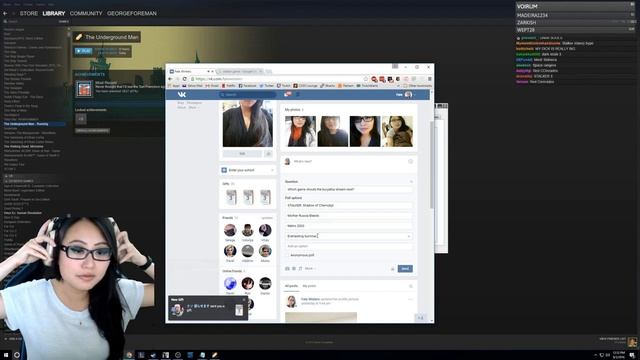Viewport: 640px width, 360px height.
Task: Toggle the Anonymous poll checkbox
Action: (287, 255)
